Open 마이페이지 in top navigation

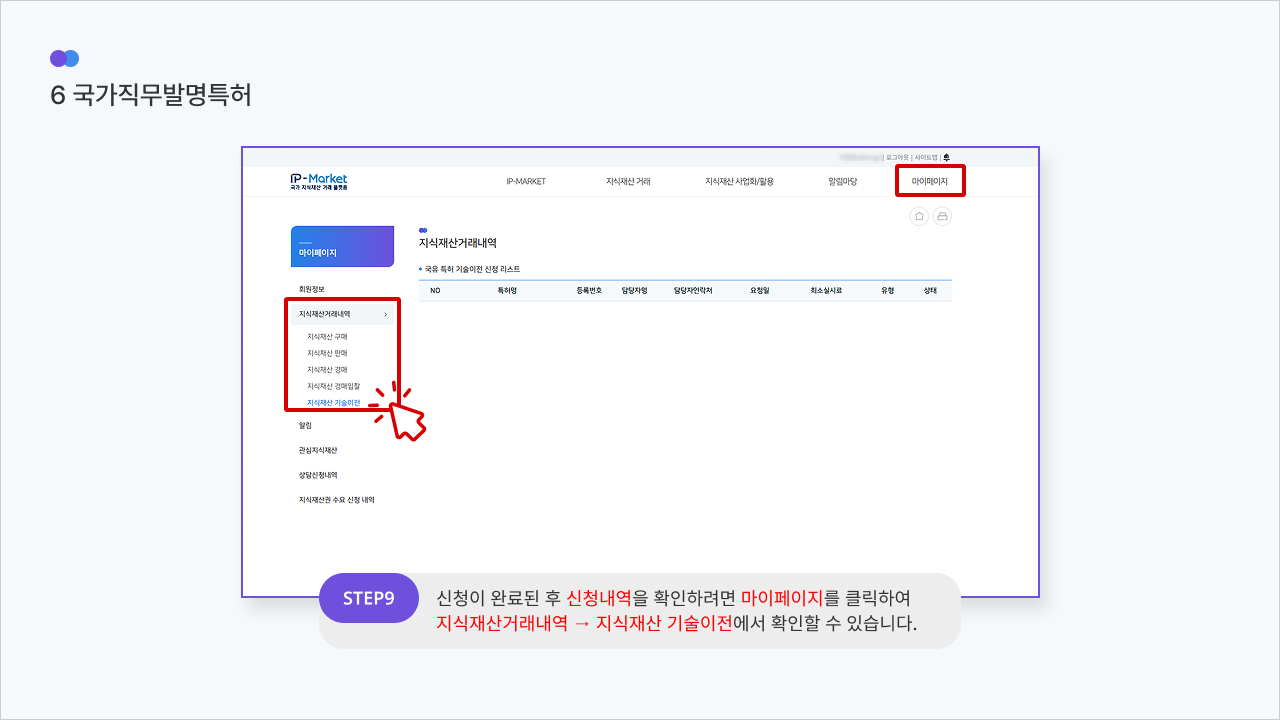click(x=929, y=181)
